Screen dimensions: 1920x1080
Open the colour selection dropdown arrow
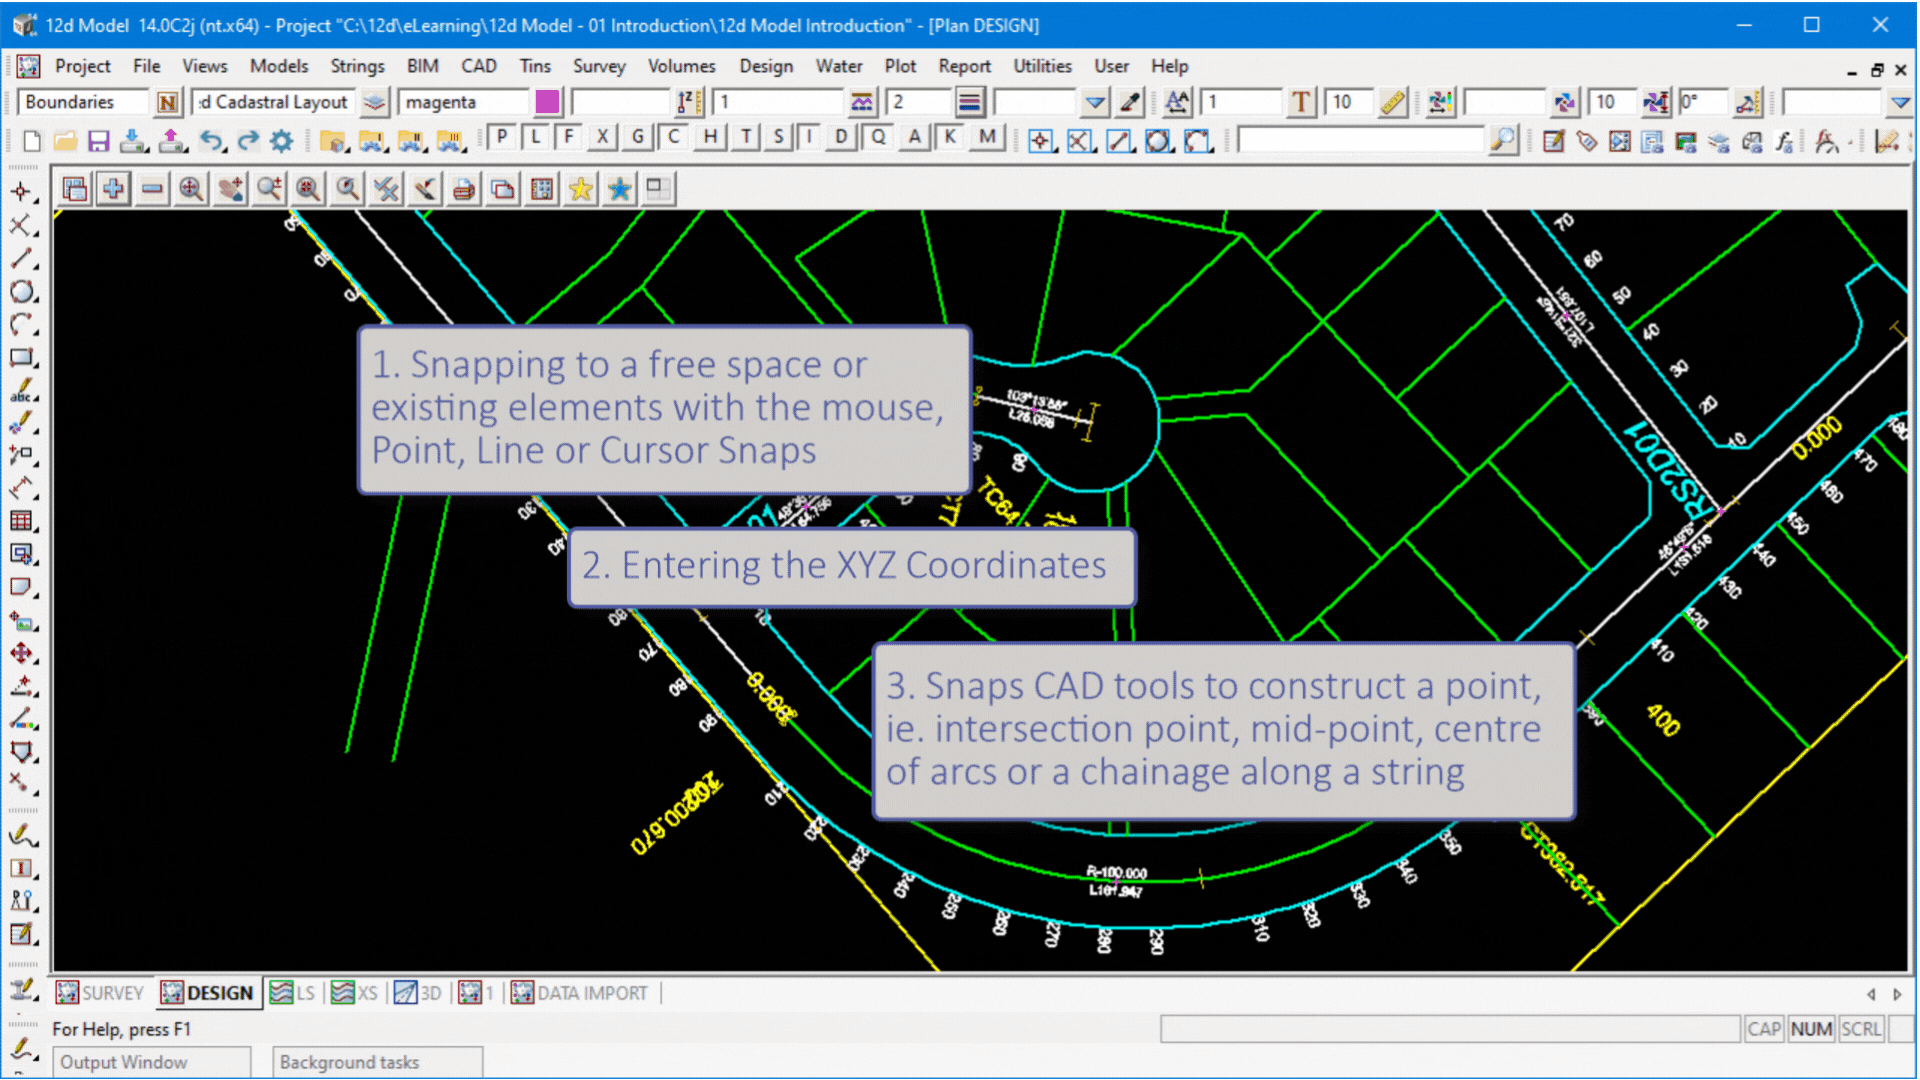tap(1094, 101)
